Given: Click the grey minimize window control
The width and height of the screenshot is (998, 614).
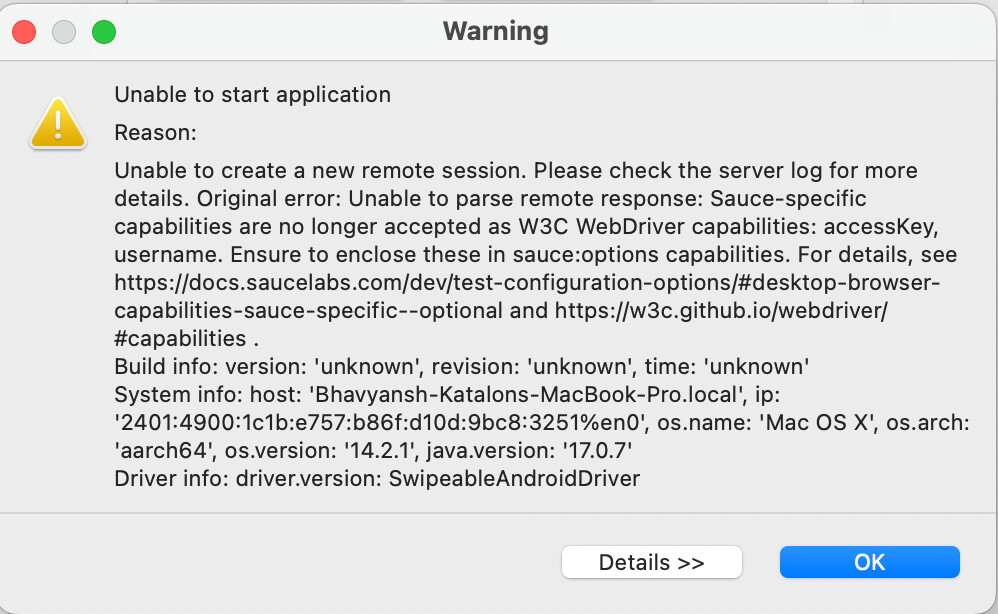Looking at the screenshot, I should pos(62,31).
